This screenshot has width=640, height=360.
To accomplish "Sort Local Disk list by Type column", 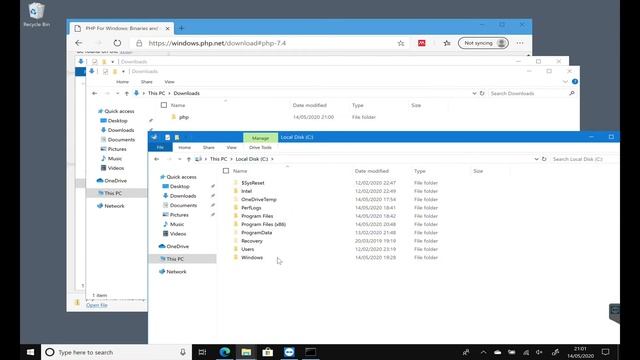I will pos(420,171).
